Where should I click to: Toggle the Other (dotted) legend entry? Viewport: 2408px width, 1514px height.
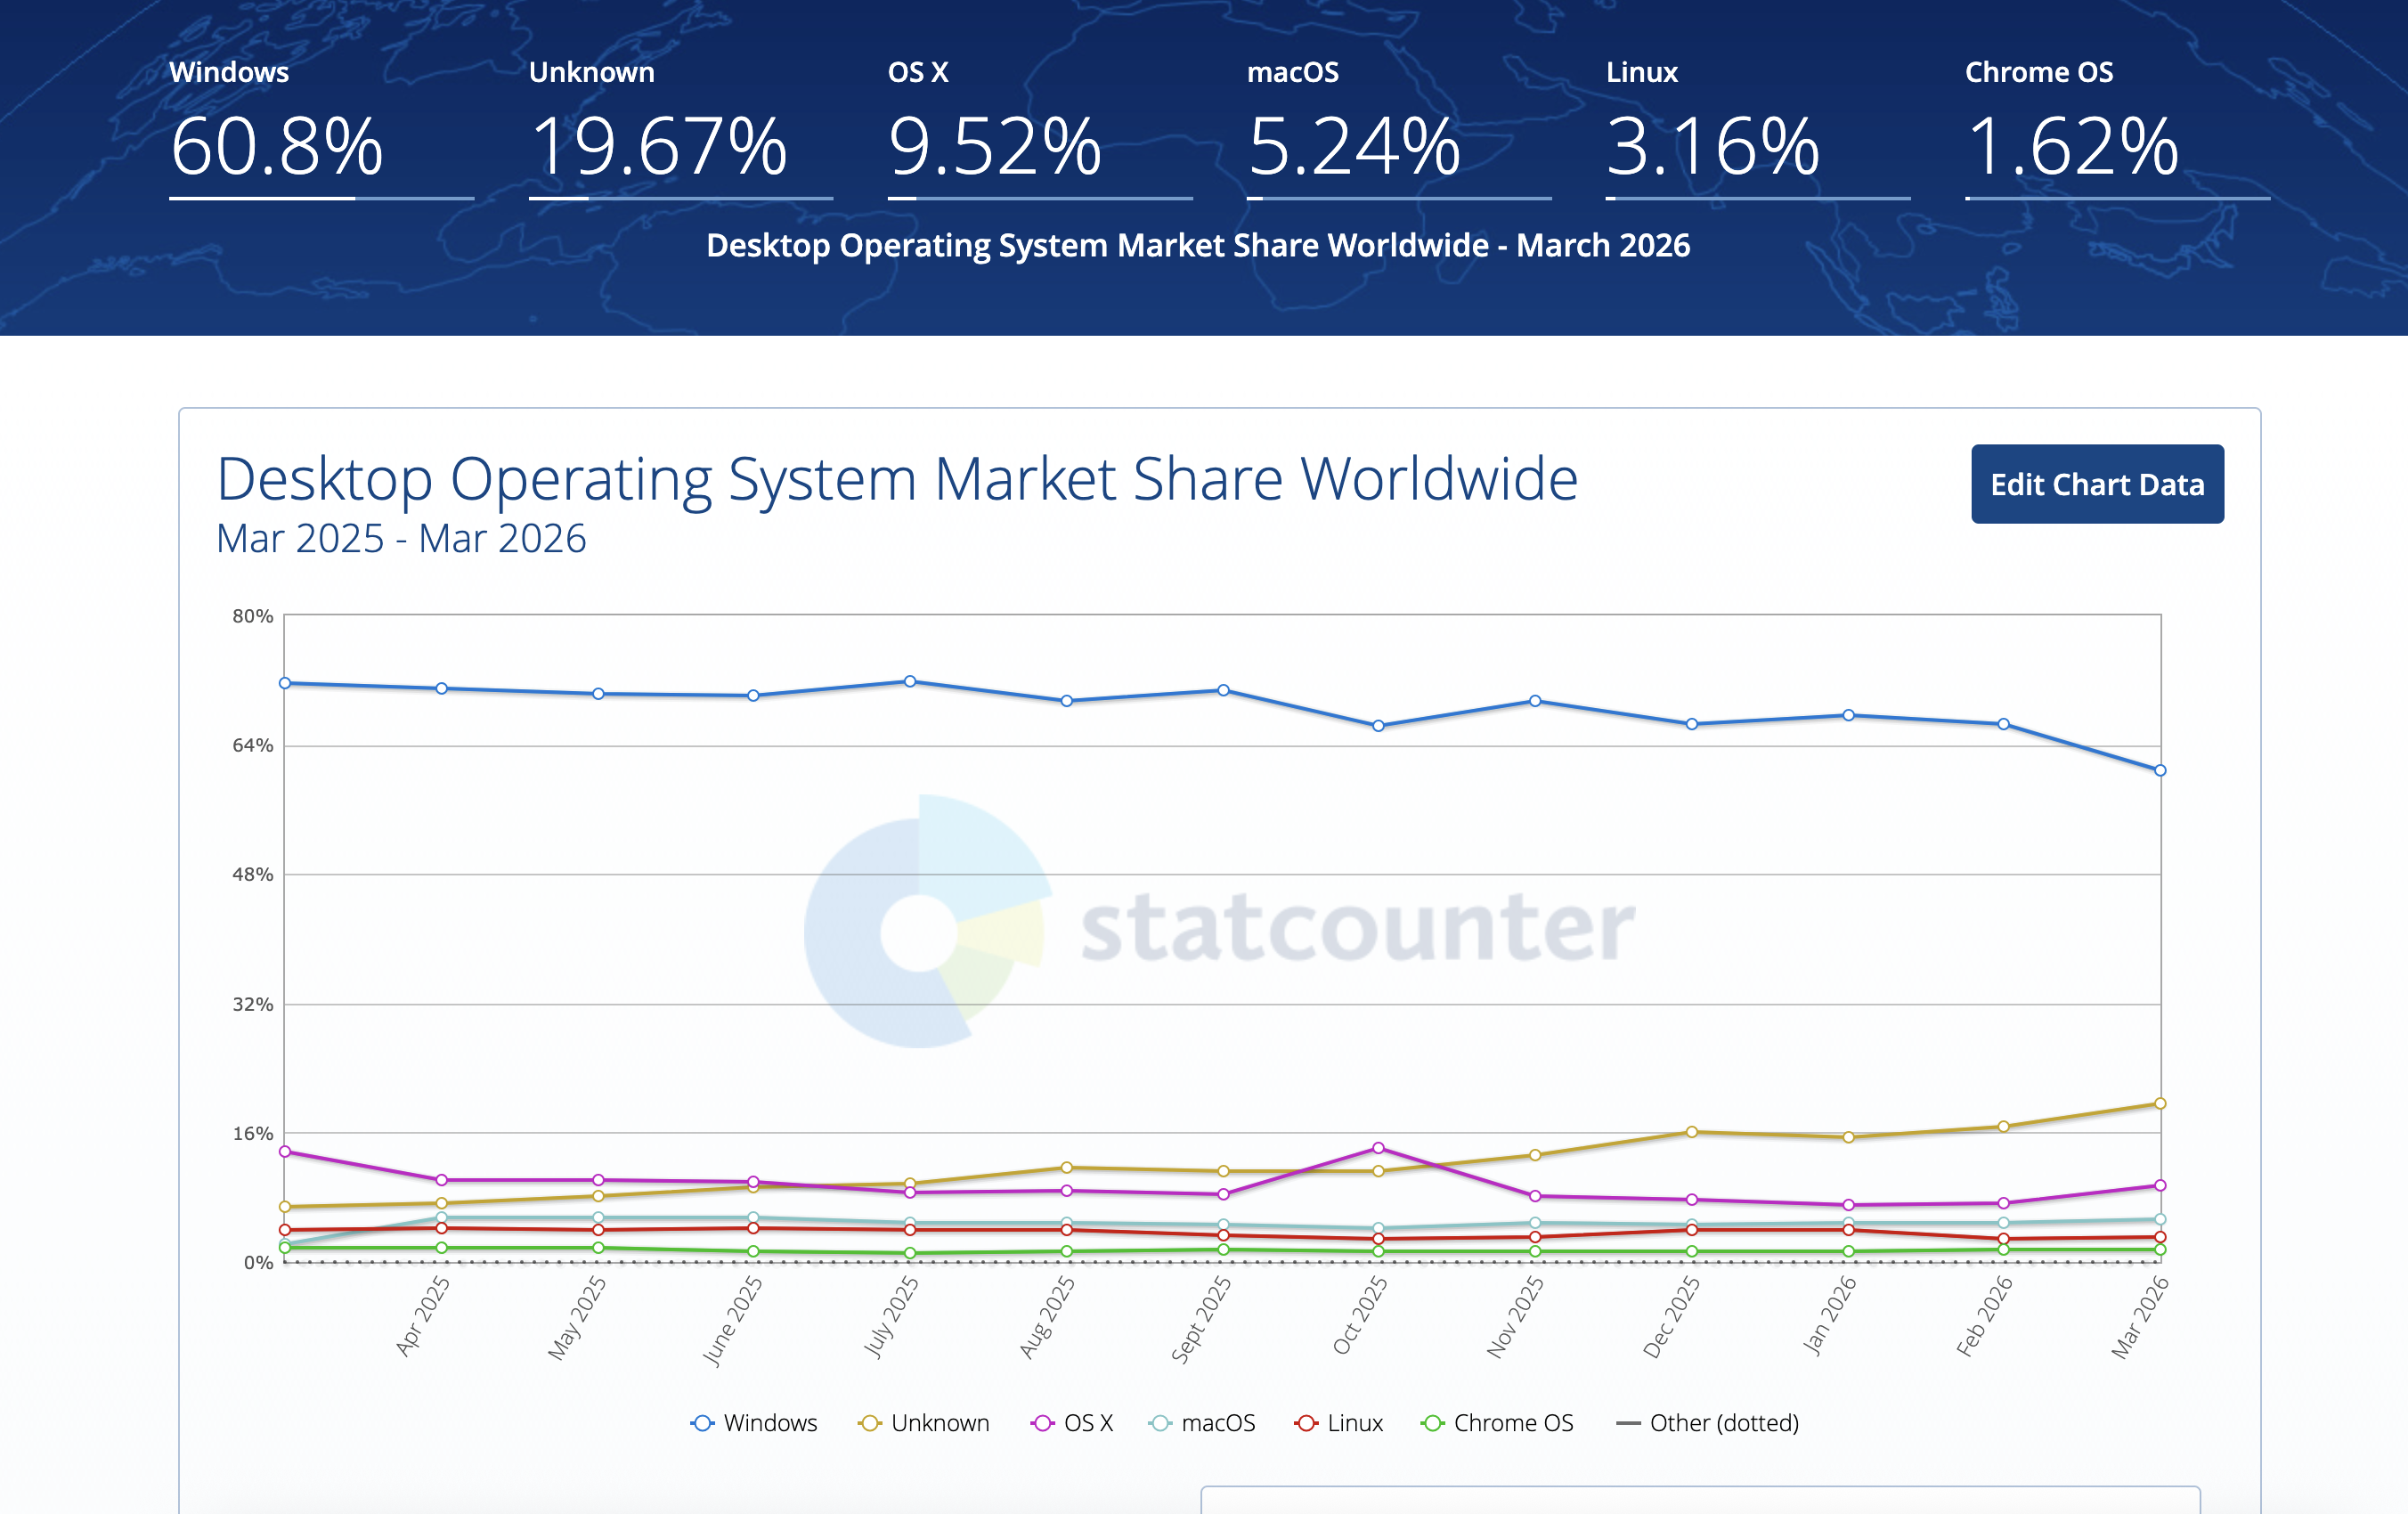pyautogui.click(x=1707, y=1423)
